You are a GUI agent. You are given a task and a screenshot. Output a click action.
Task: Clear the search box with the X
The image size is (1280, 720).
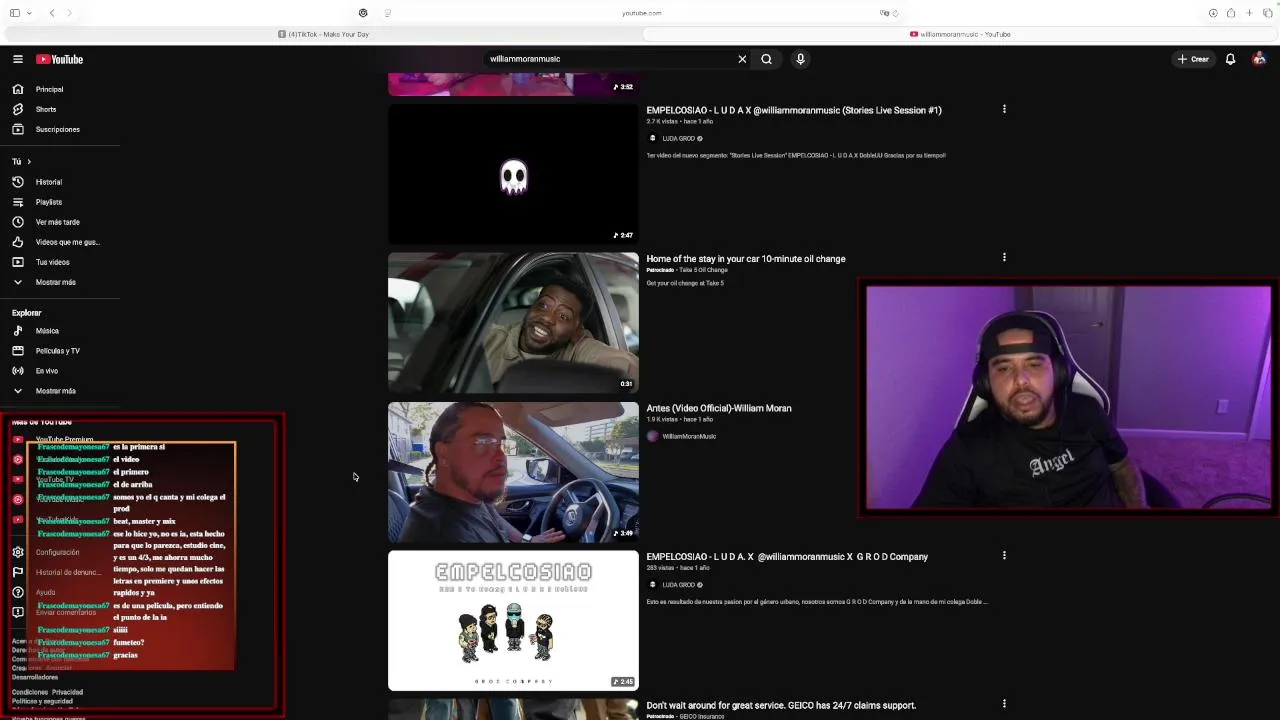pos(742,59)
